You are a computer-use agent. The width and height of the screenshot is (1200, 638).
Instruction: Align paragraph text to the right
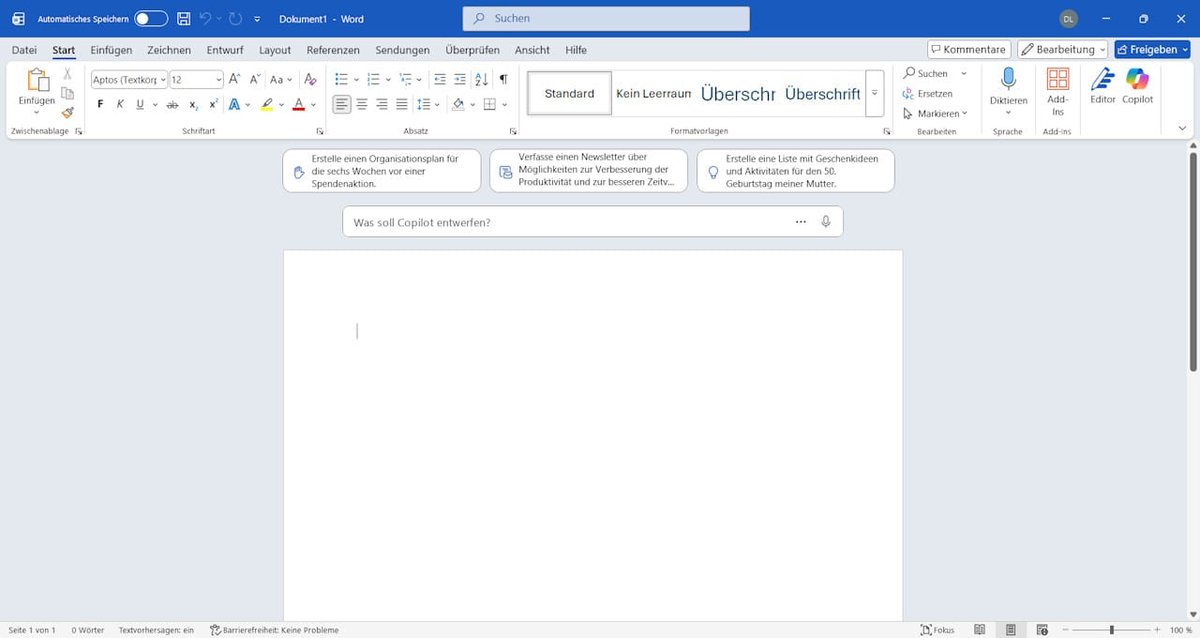tap(382, 104)
